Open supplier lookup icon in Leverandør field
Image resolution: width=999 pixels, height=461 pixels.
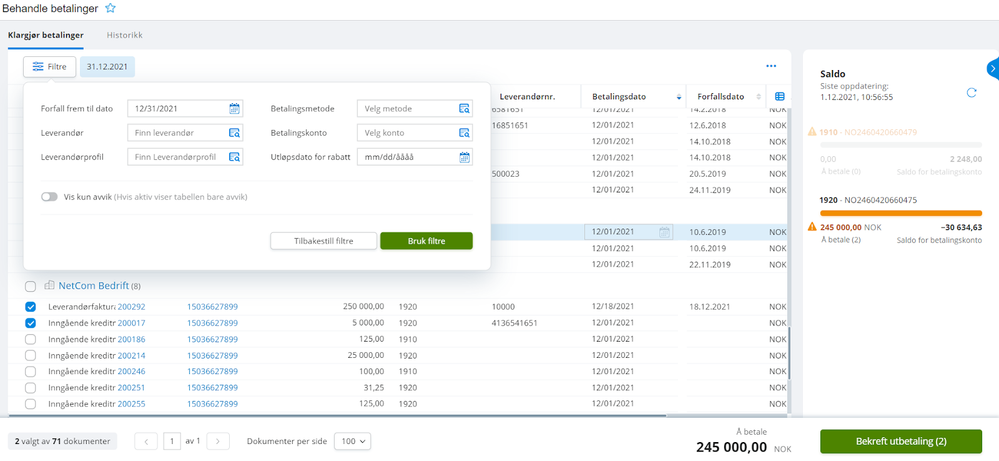point(234,133)
